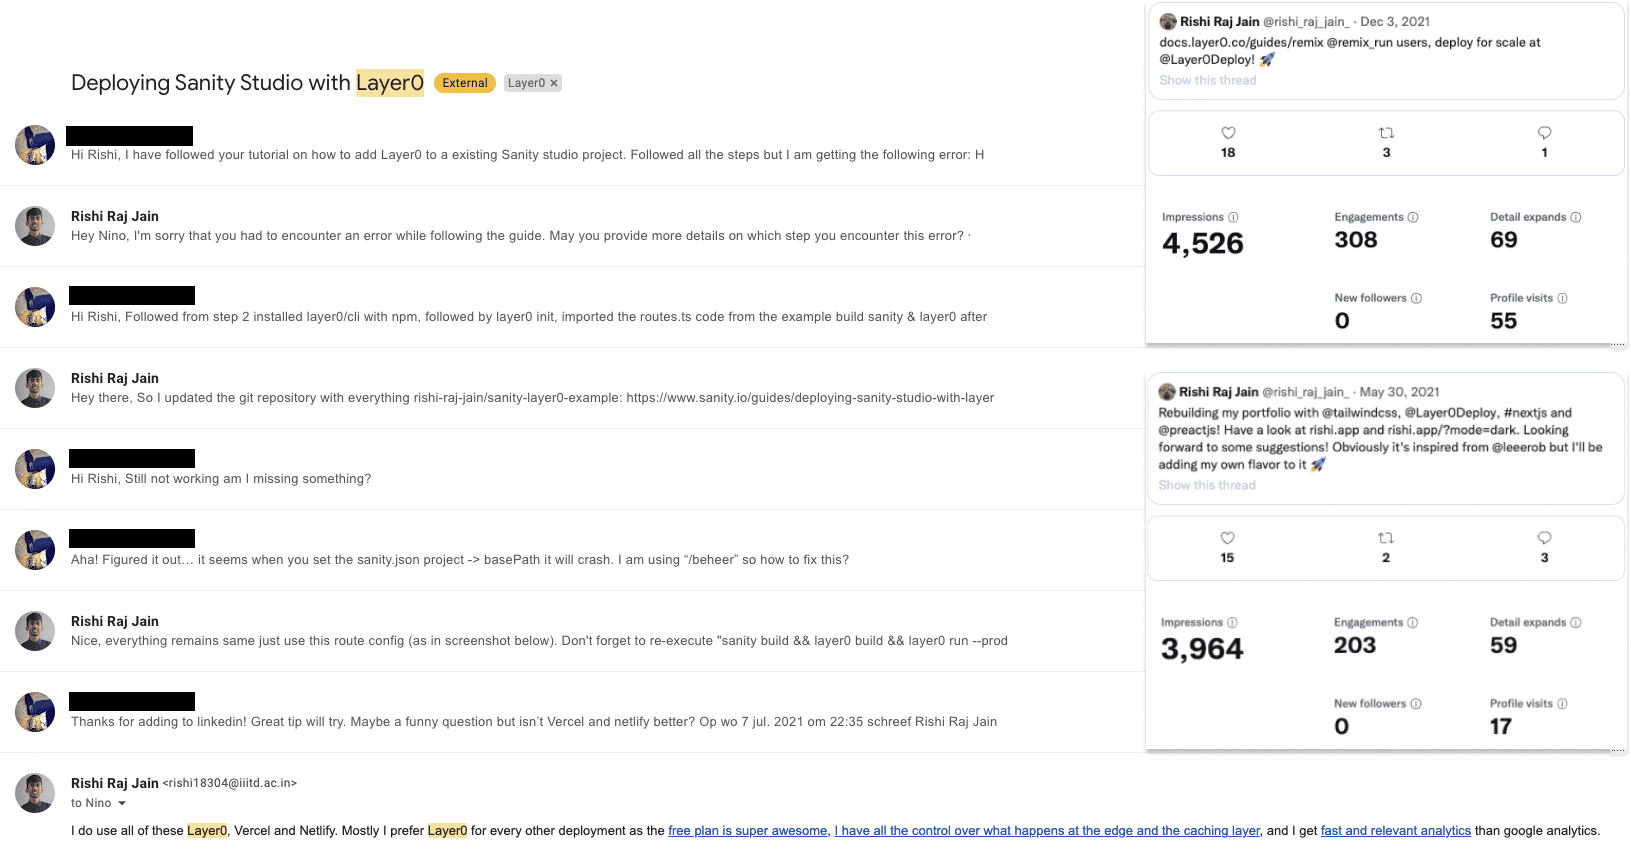This screenshot has height=853, width=1631.
Task: Click @rishi_raj_jain_ handle on Dec 3 tweet
Action: click(1306, 21)
